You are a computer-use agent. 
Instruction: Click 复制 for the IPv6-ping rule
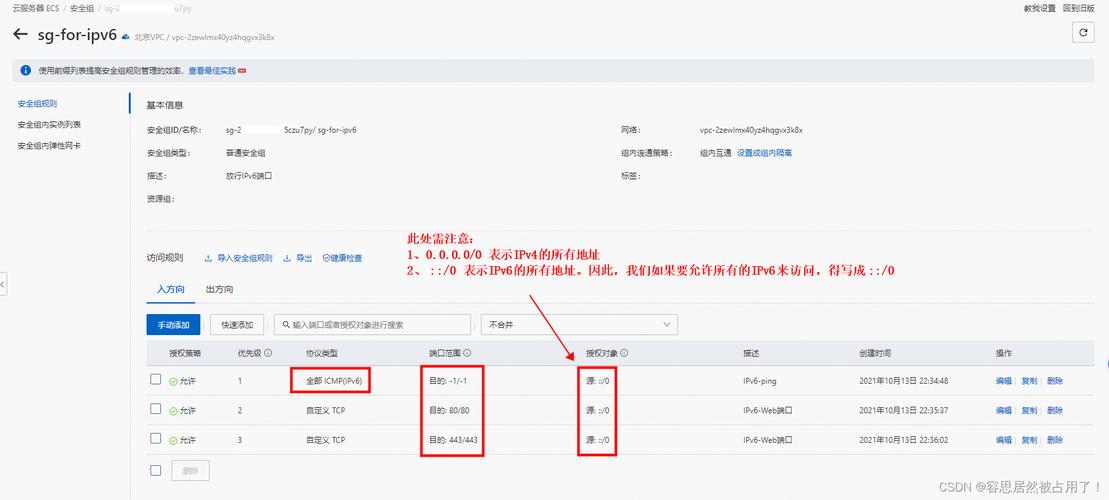click(x=1029, y=380)
